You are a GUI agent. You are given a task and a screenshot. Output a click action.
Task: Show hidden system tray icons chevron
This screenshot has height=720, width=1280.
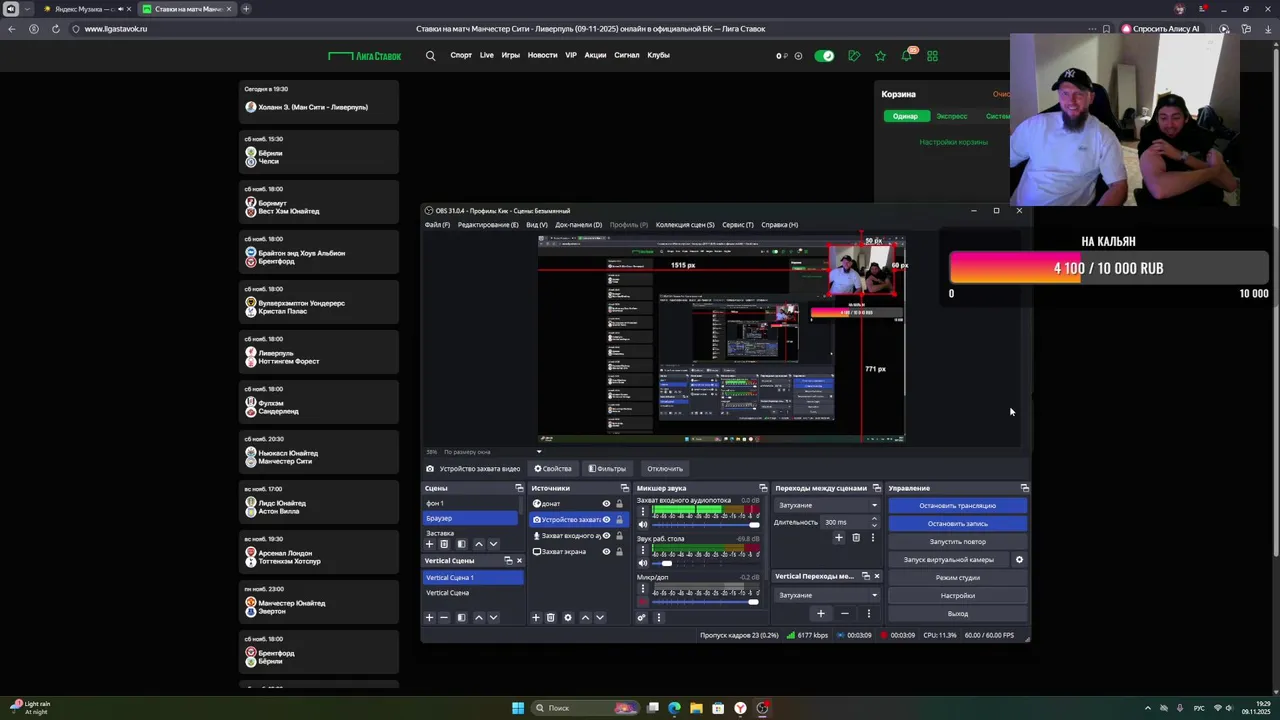pyautogui.click(x=1147, y=708)
